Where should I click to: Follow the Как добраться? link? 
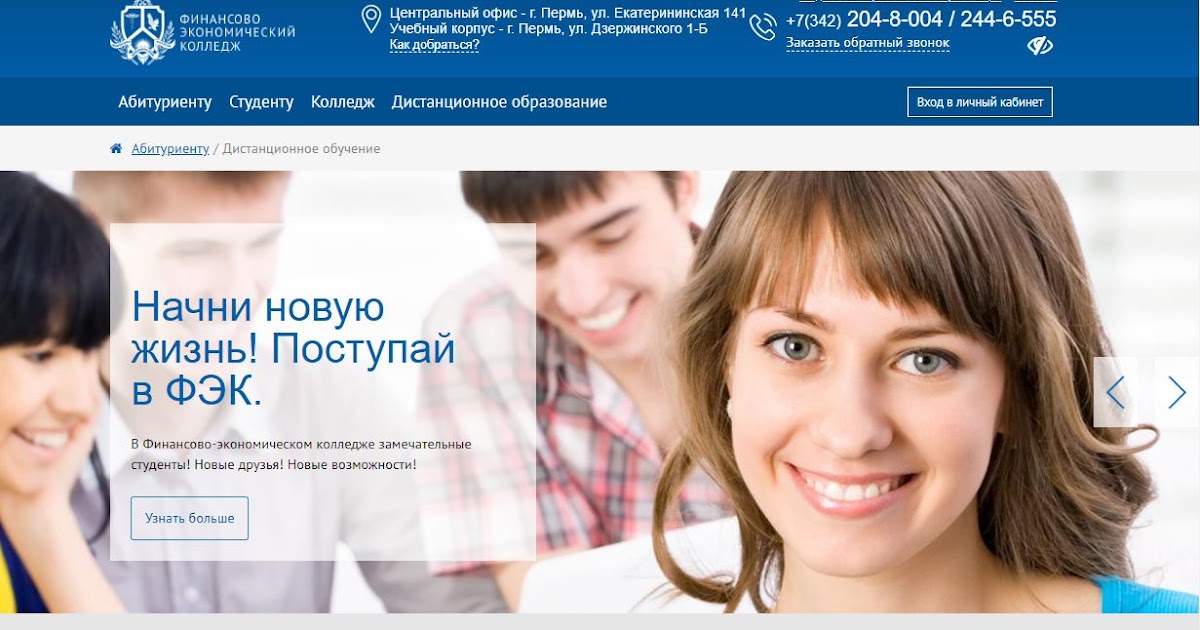(x=434, y=44)
